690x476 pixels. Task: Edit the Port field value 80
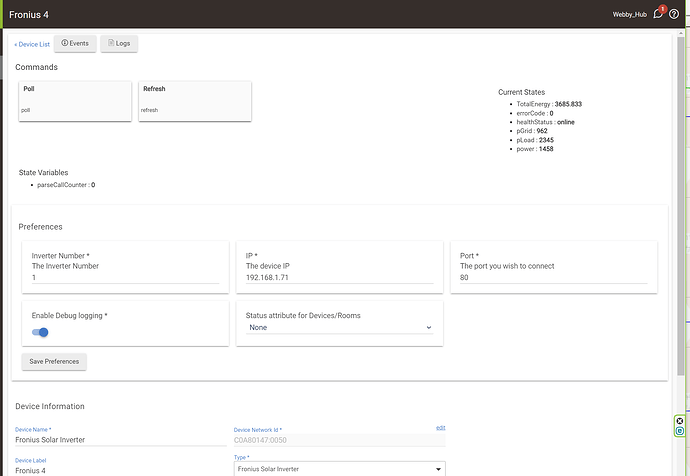coord(554,278)
